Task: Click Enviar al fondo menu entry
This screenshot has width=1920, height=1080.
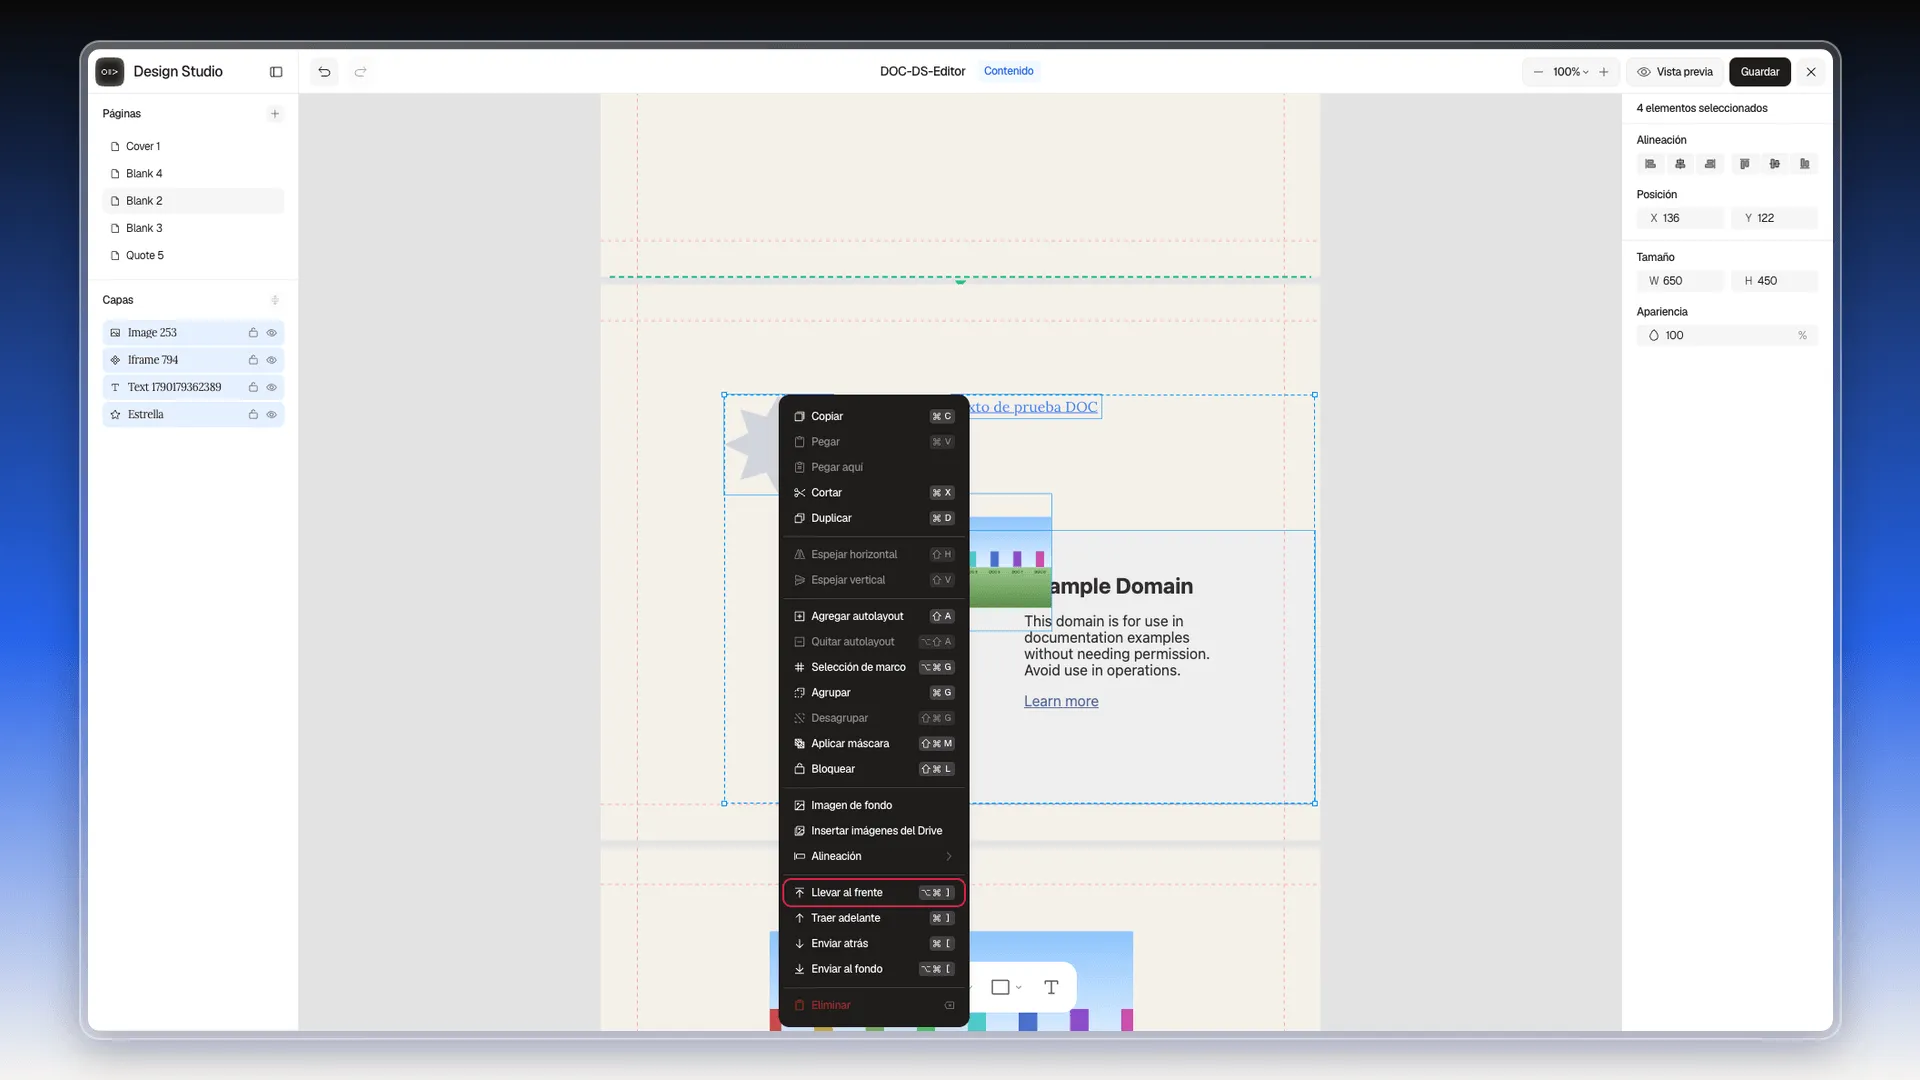Action: (x=874, y=969)
